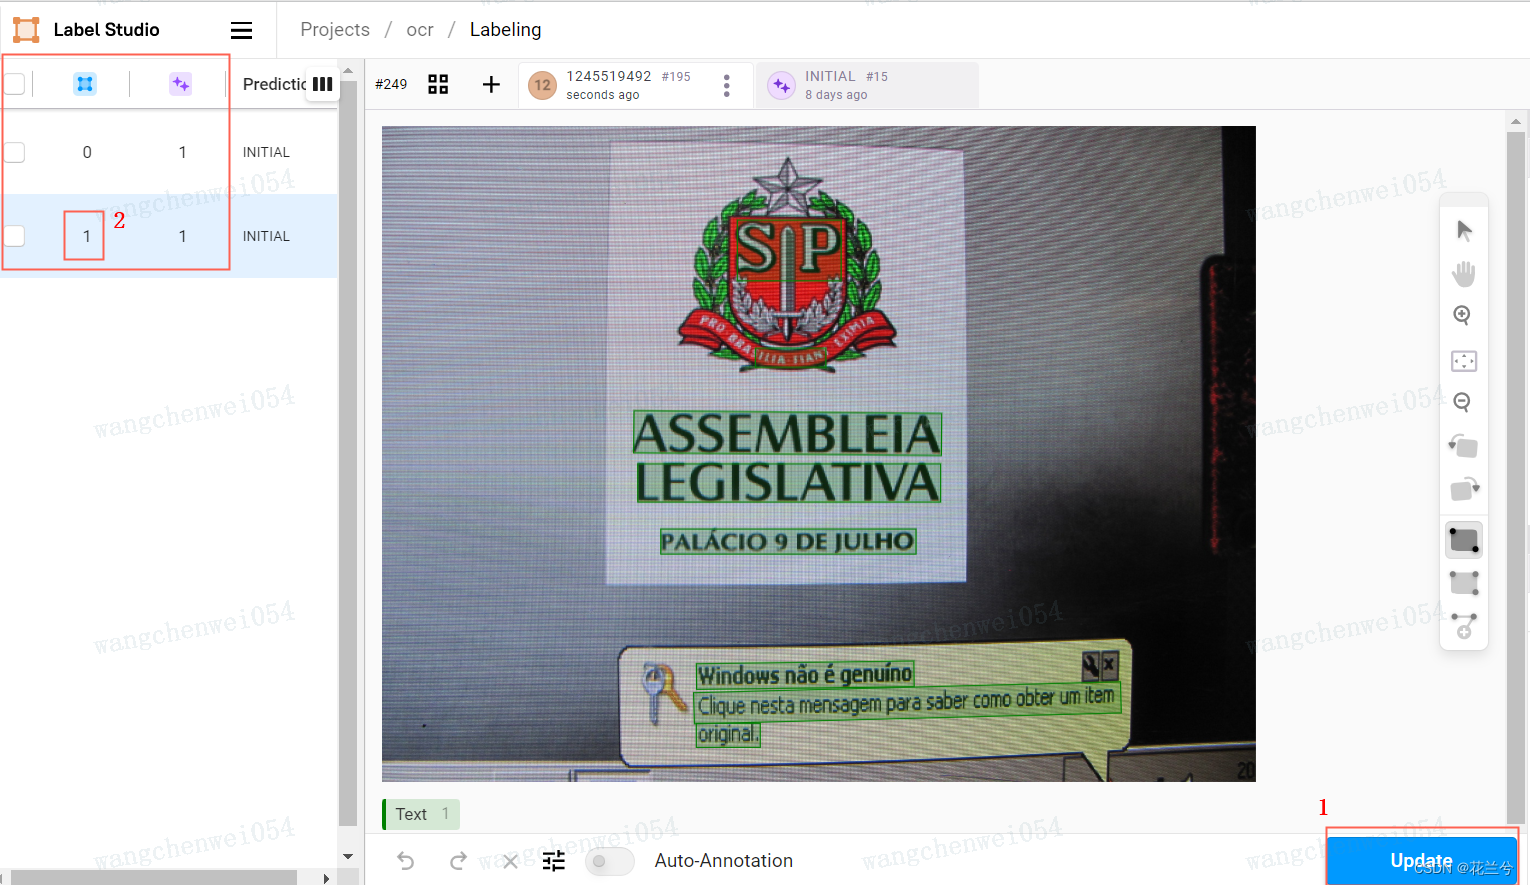1530x885 pixels.
Task: Open annotation options three-dot menu
Action: [x=726, y=86]
